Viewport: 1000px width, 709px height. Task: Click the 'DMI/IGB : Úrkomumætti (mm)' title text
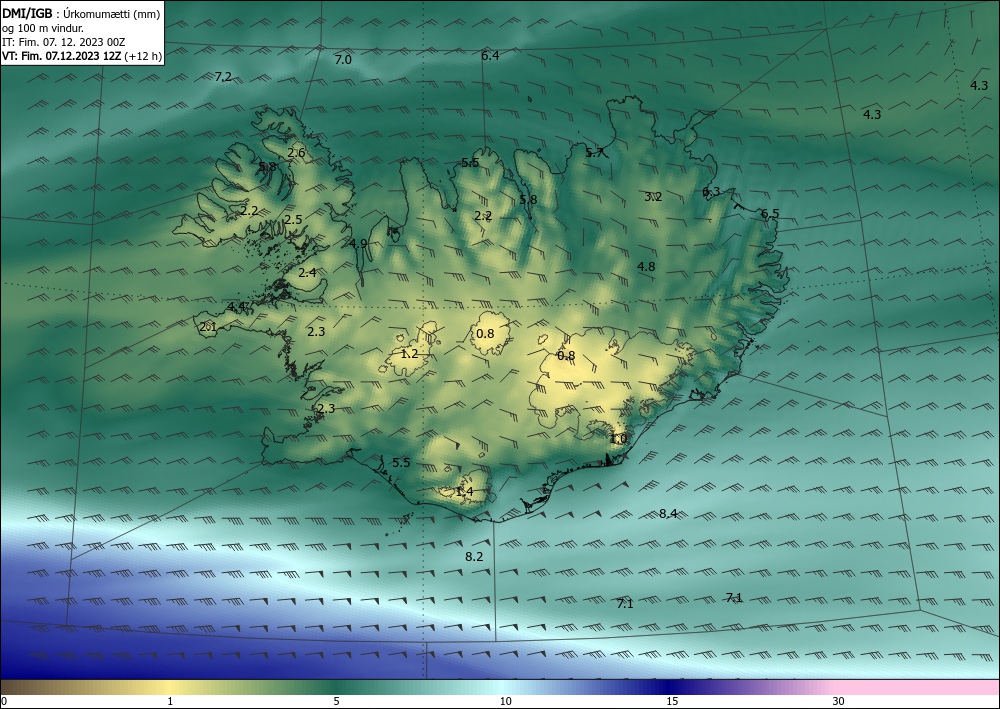click(81, 13)
